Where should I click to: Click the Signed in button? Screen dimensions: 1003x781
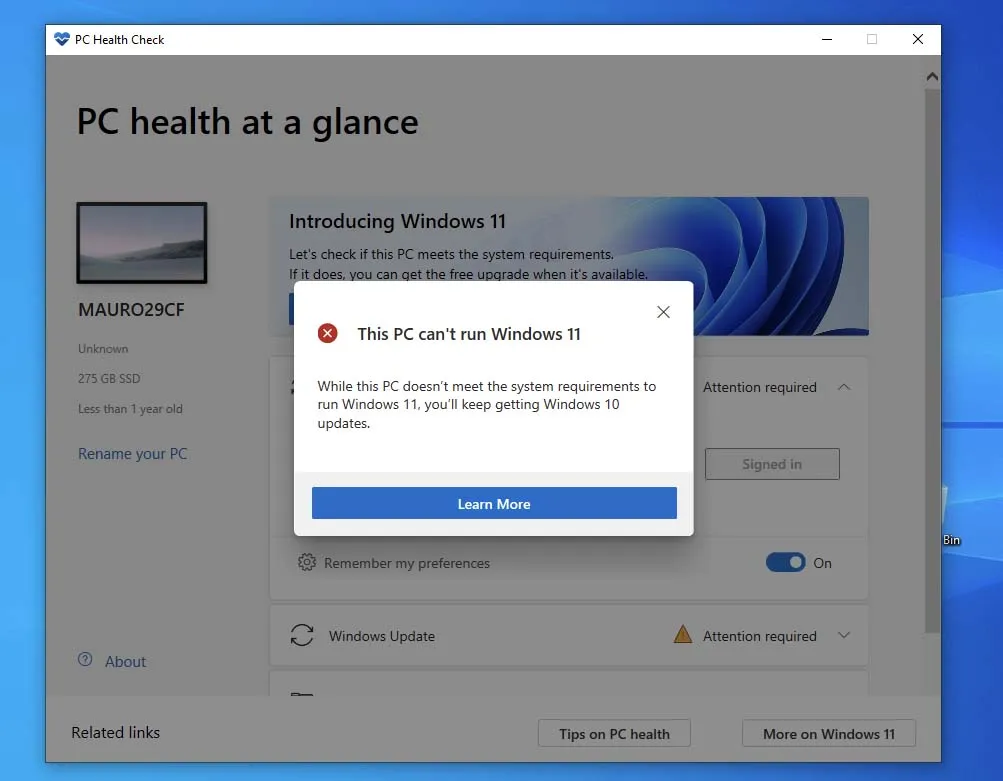(x=771, y=463)
